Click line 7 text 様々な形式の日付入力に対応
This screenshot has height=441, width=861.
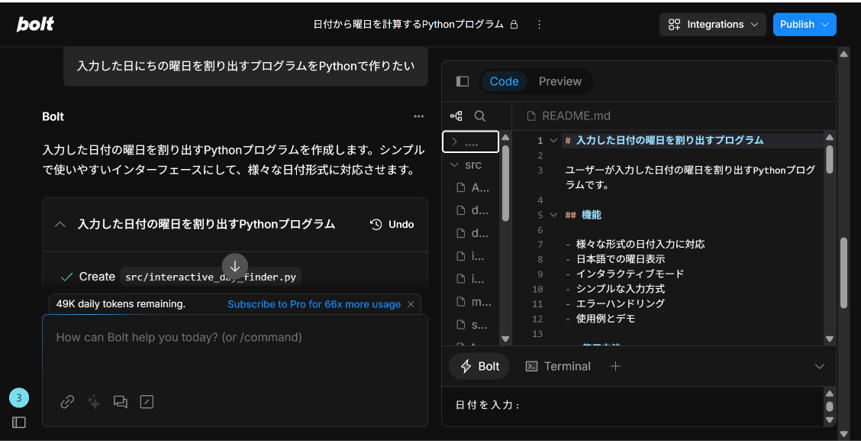tap(640, 244)
